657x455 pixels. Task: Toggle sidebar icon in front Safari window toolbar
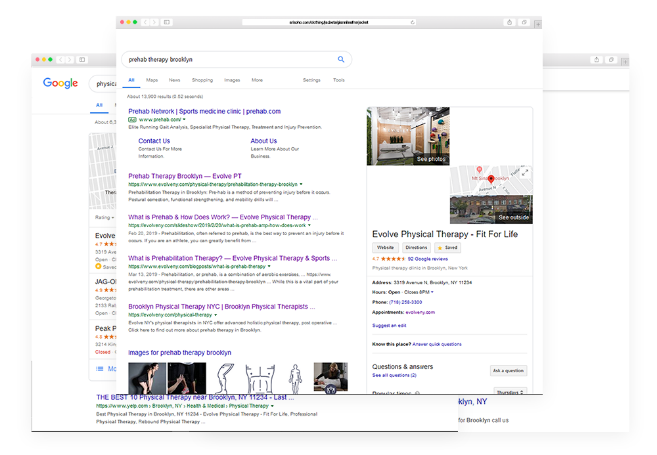[167, 22]
